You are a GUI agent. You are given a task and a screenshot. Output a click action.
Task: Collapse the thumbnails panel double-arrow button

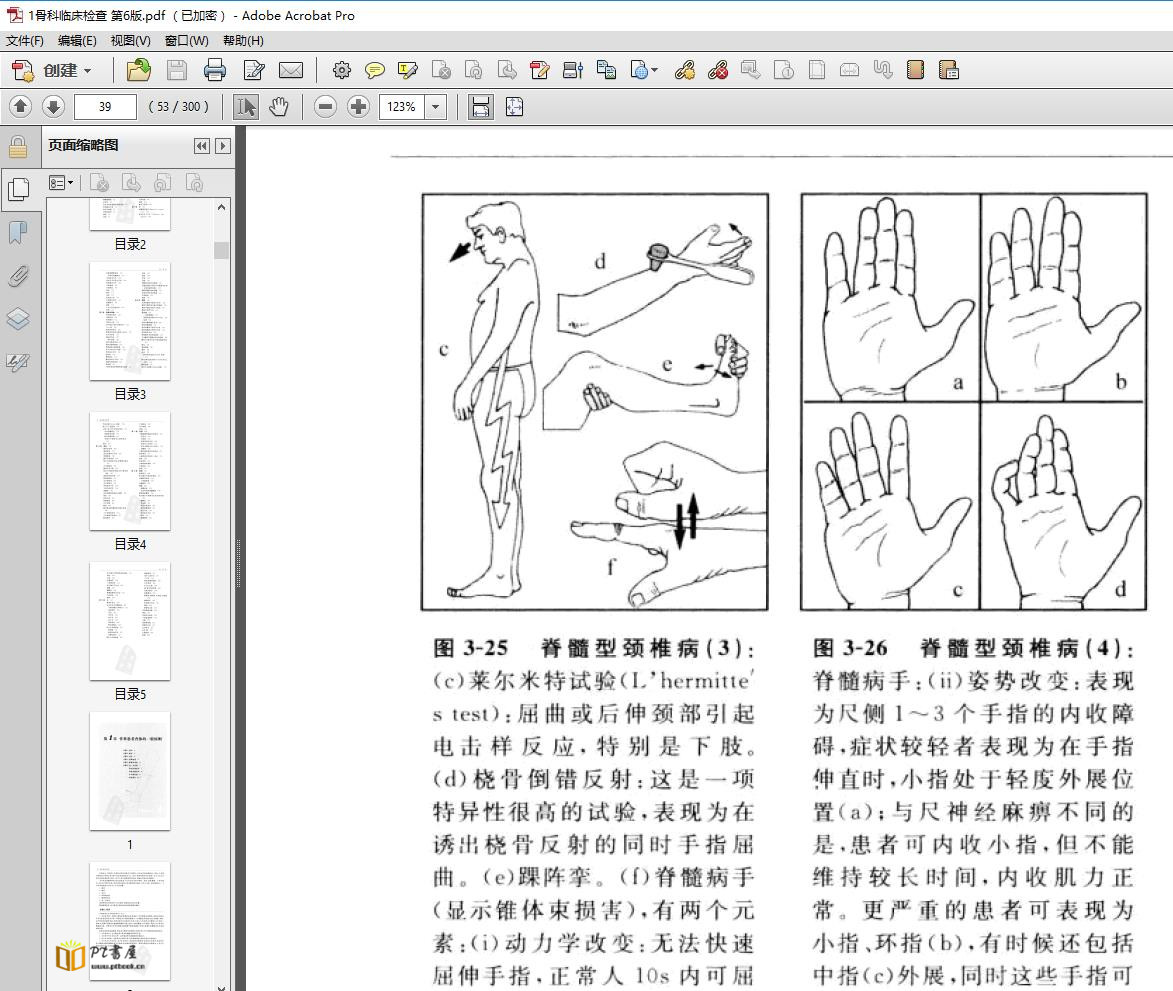(x=201, y=146)
